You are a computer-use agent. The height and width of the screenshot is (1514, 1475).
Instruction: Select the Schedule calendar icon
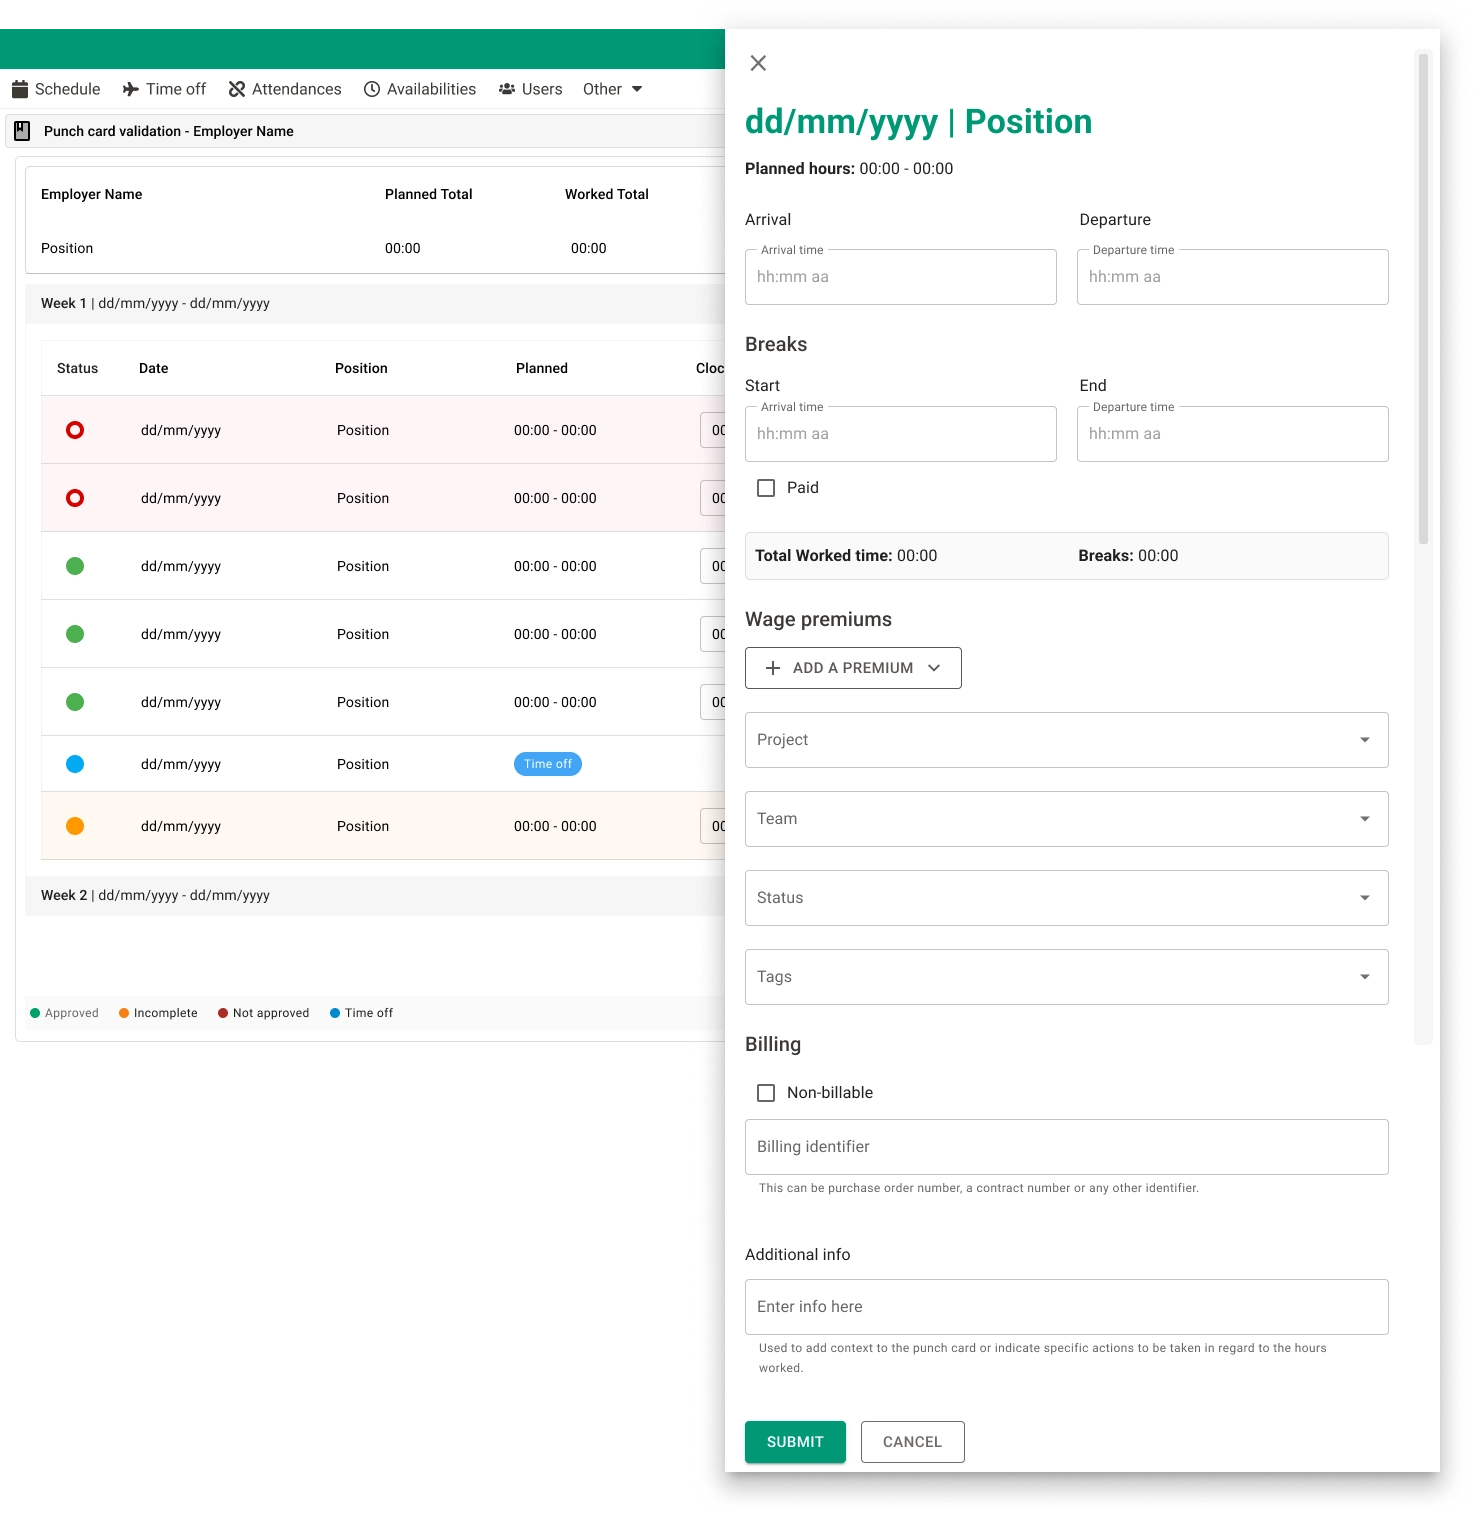(20, 89)
